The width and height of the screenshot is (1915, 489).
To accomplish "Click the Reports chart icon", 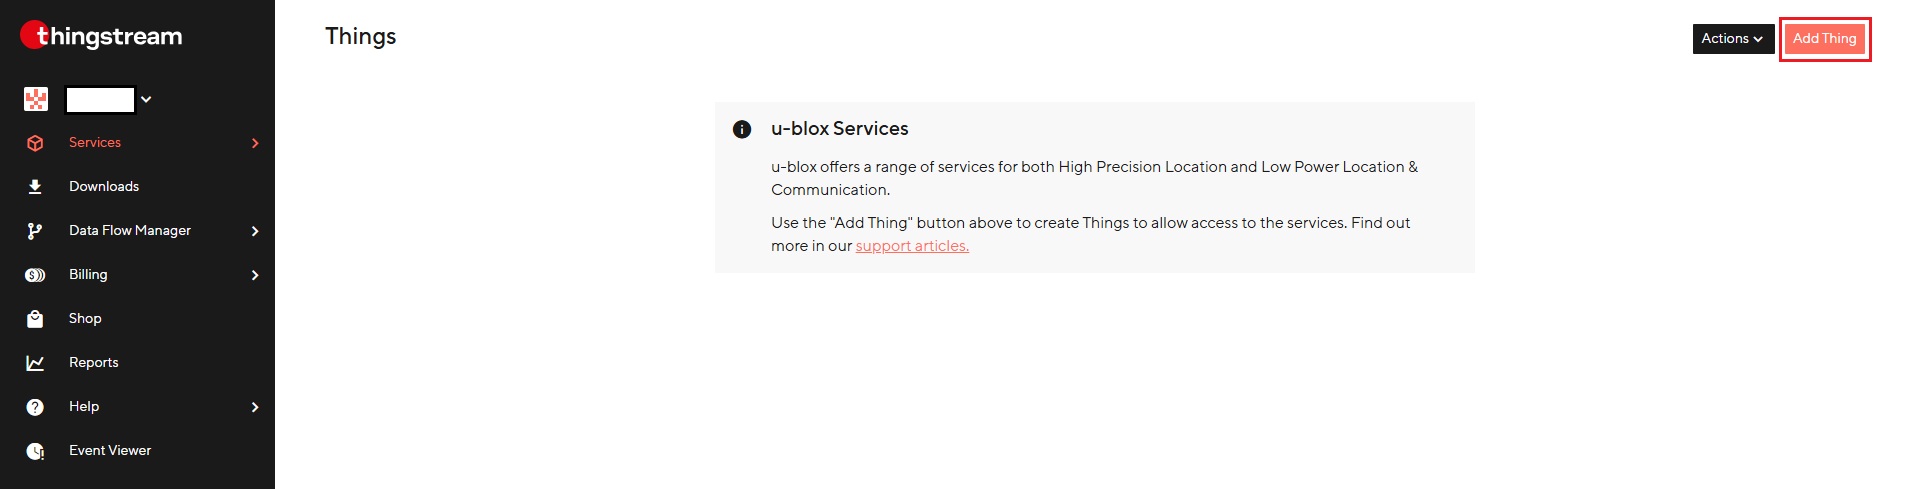I will [35, 363].
